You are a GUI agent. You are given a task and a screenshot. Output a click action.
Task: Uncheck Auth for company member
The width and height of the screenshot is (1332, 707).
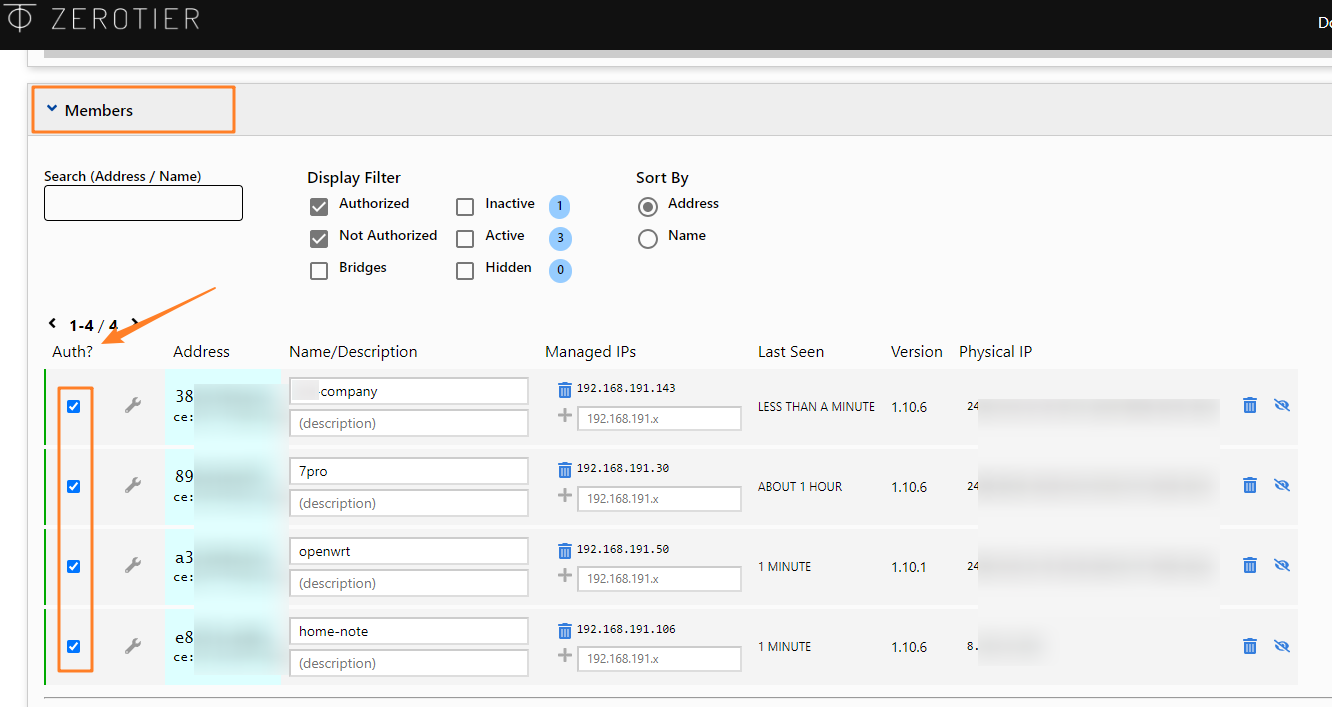tap(74, 406)
